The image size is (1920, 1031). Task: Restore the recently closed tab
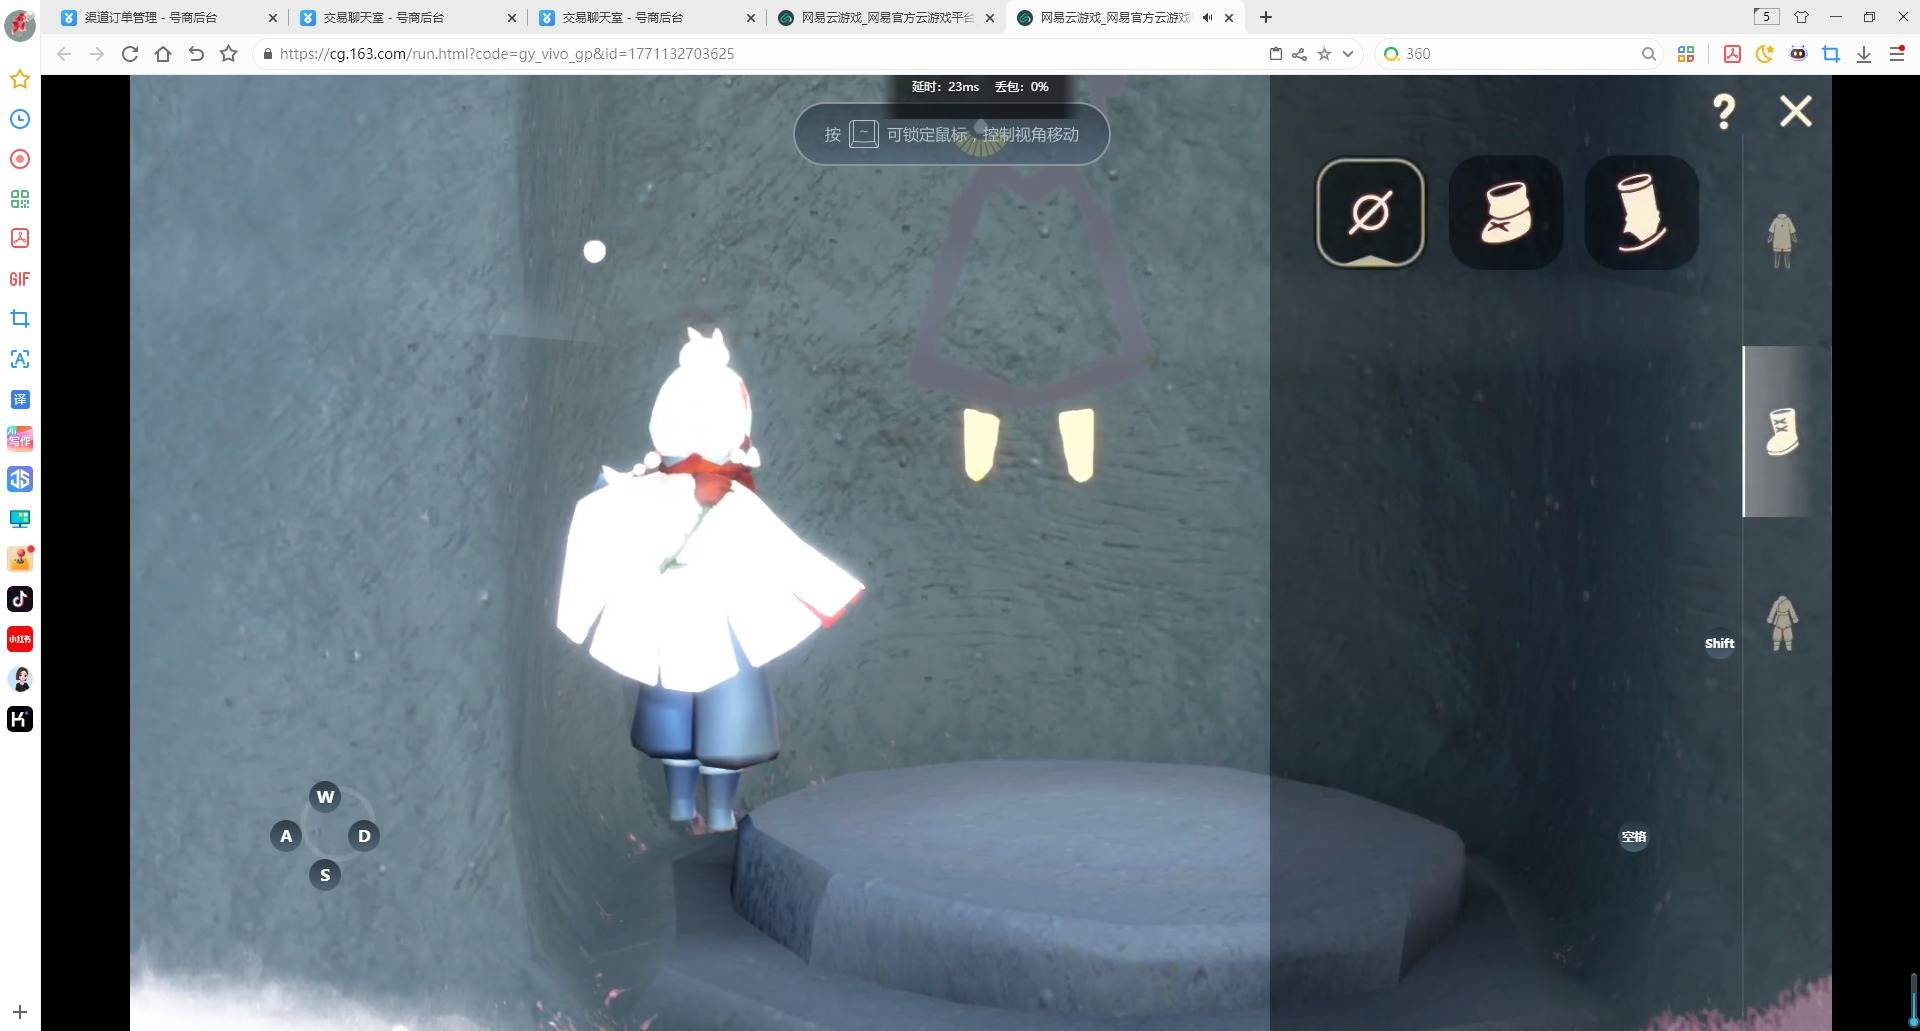tap(196, 54)
